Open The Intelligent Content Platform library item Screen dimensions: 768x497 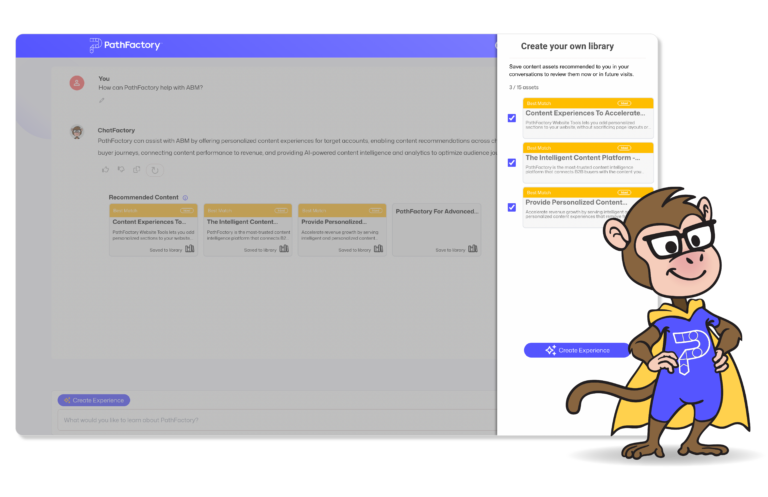588,163
